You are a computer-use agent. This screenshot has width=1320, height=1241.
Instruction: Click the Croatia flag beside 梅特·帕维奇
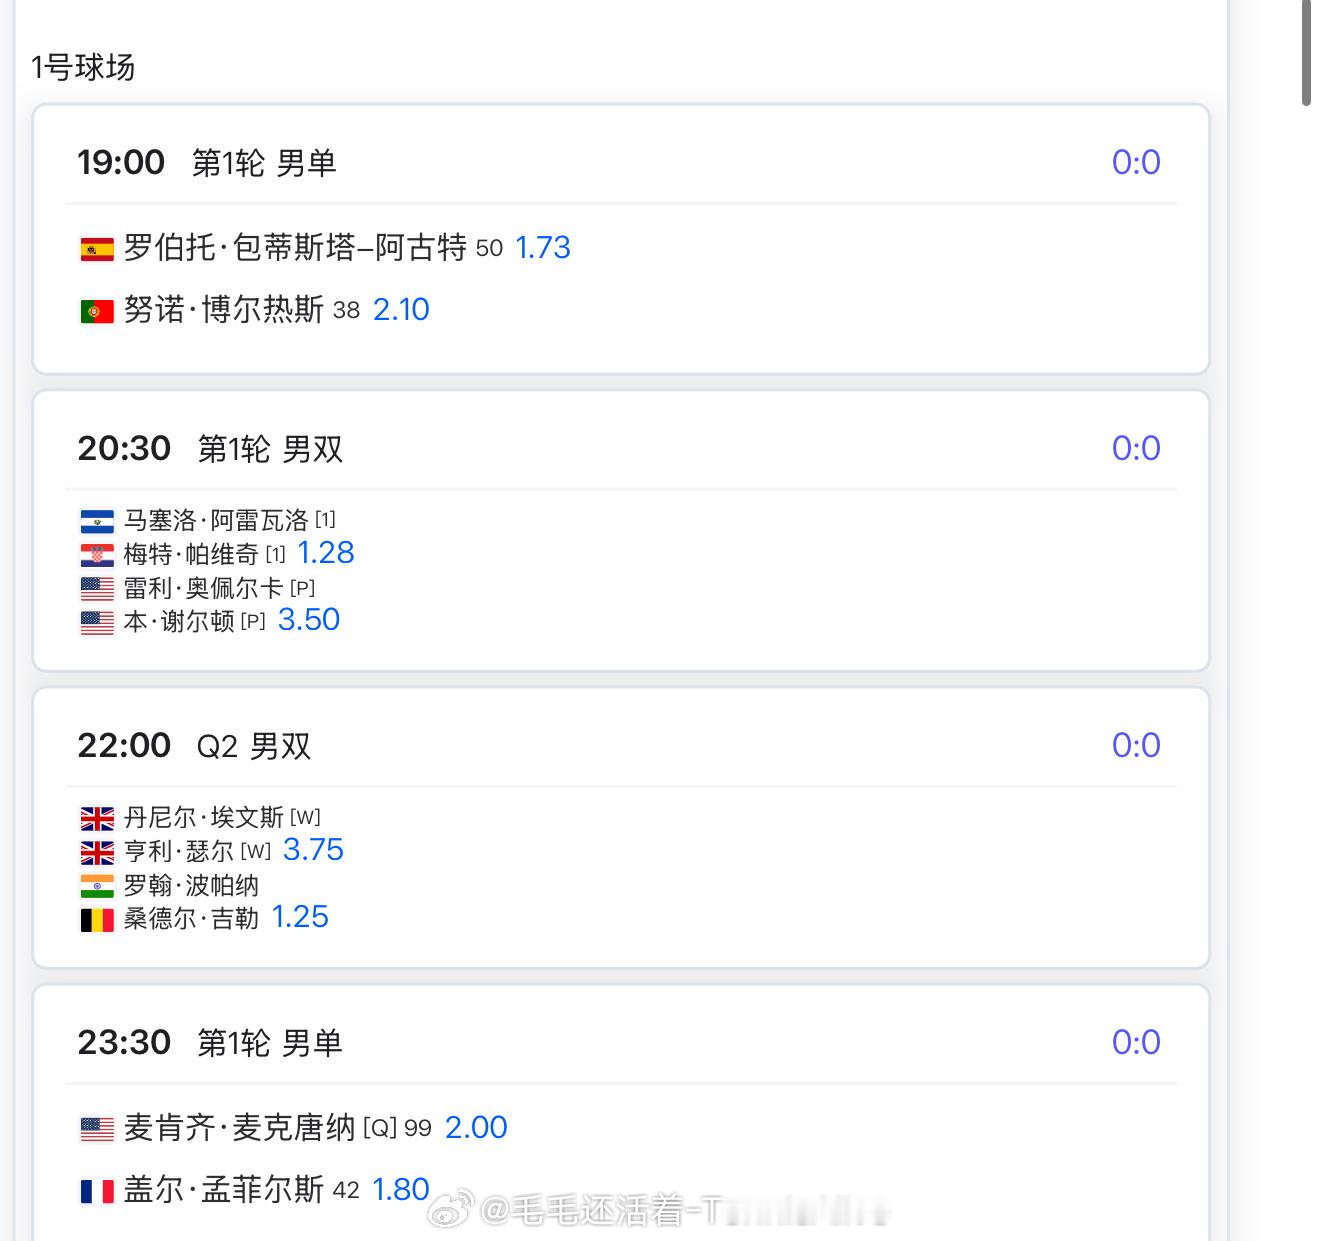pyautogui.click(x=97, y=555)
